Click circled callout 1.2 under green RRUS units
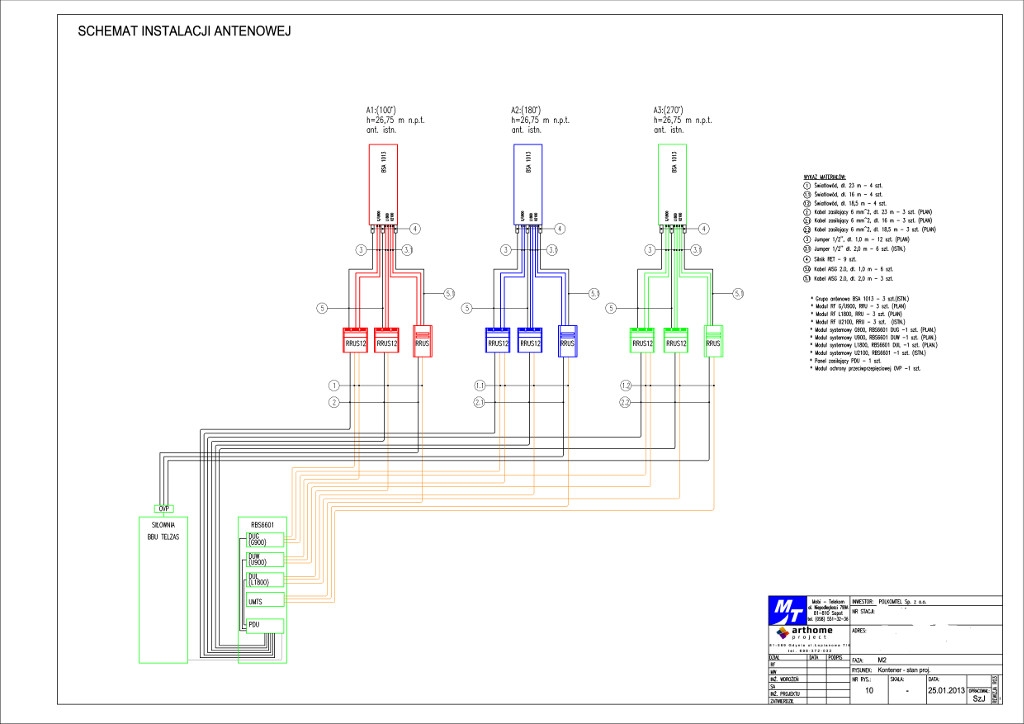 [x=626, y=386]
